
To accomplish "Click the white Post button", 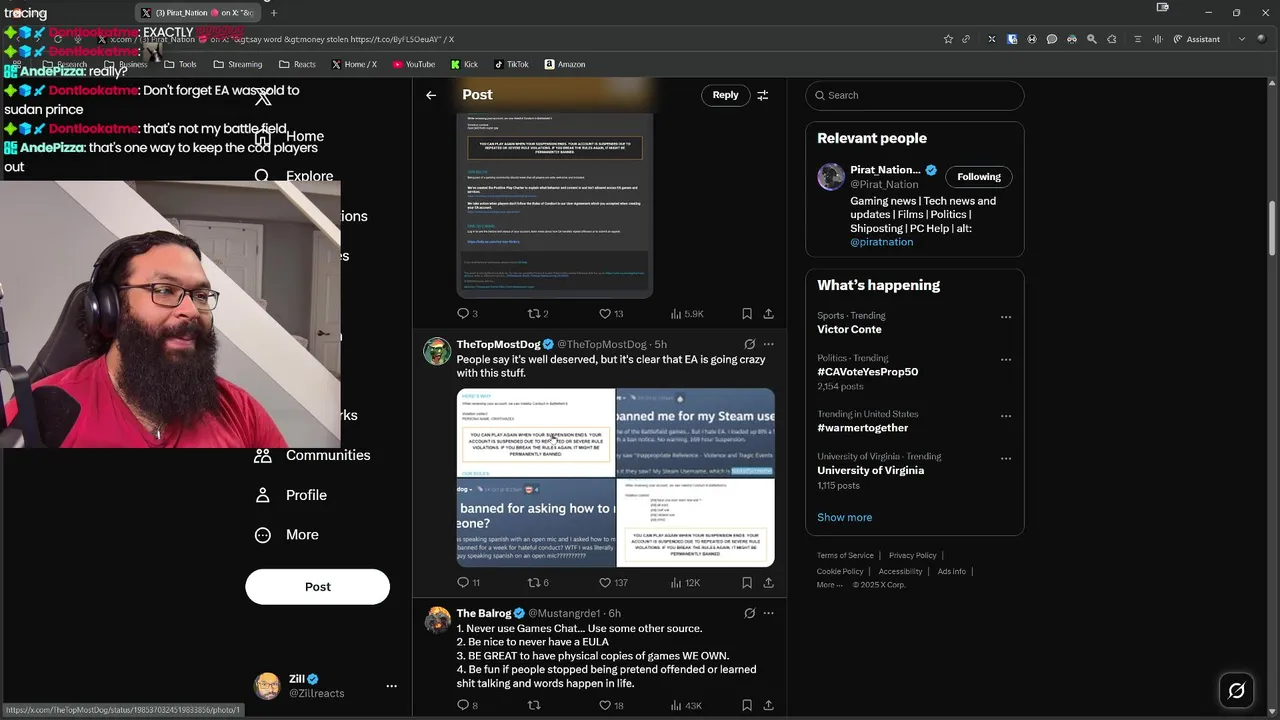I will tap(317, 587).
